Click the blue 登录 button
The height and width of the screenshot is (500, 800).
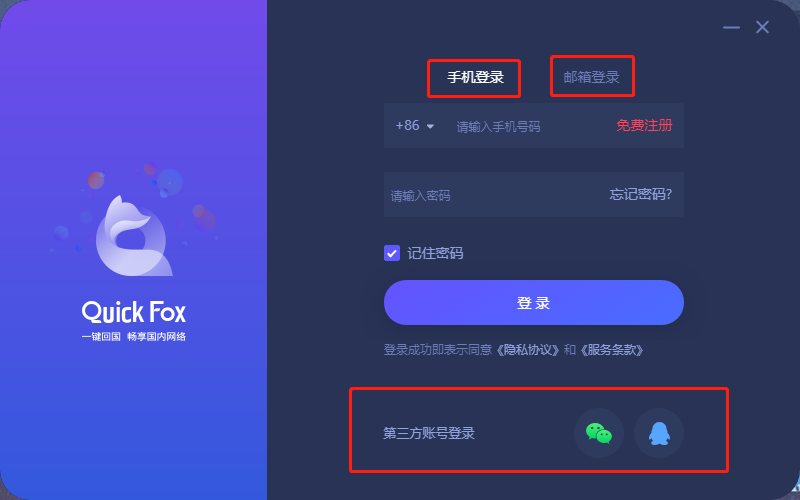pyautogui.click(x=534, y=303)
